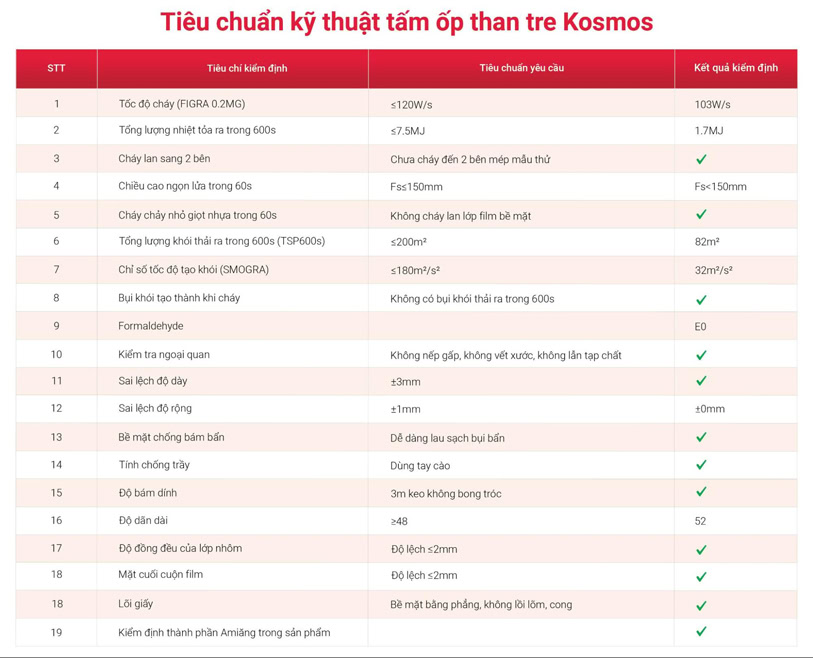Select the Formaldehyde result cell E0

700,326
